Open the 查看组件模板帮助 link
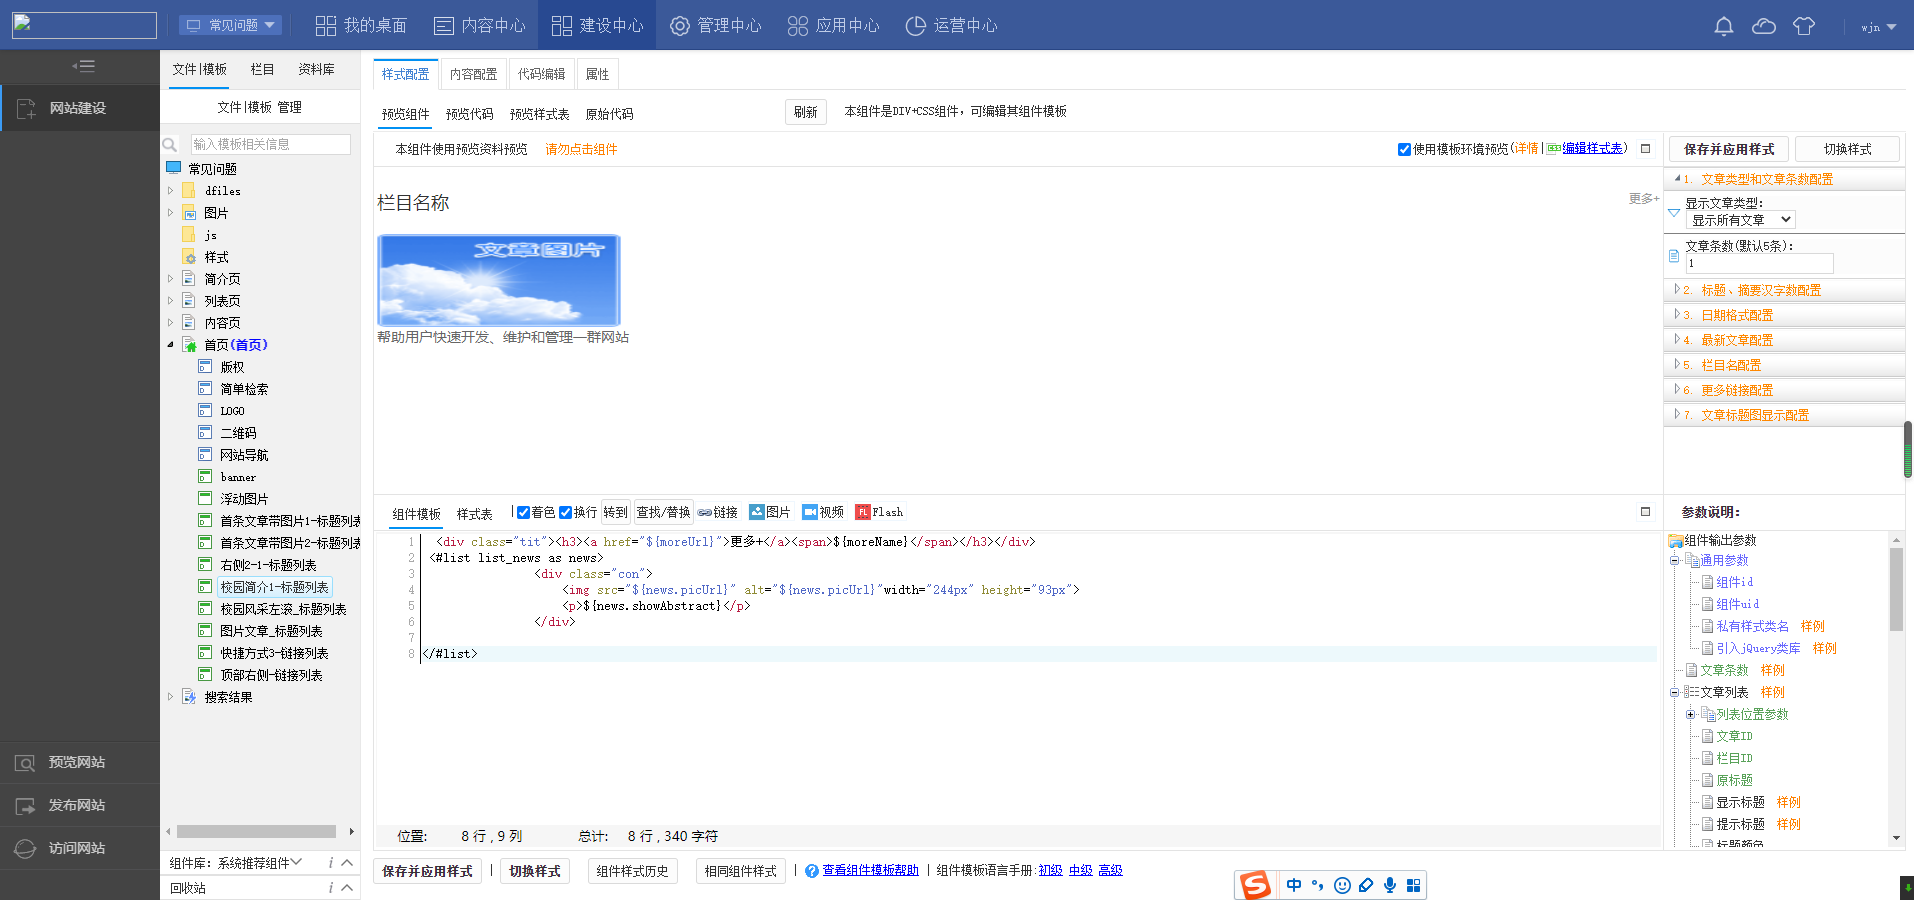This screenshot has height=900, width=1914. pyautogui.click(x=870, y=870)
